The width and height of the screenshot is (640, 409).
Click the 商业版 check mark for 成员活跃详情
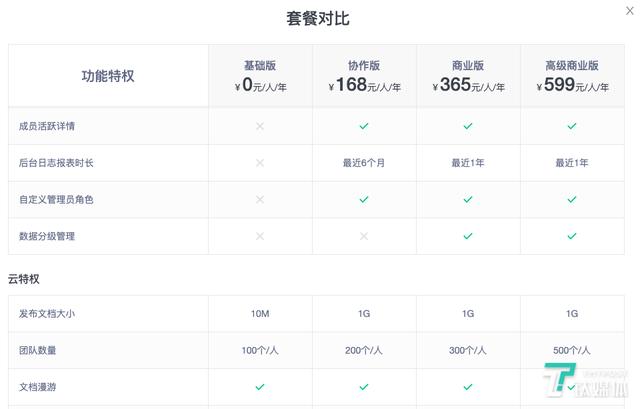pyautogui.click(x=468, y=126)
